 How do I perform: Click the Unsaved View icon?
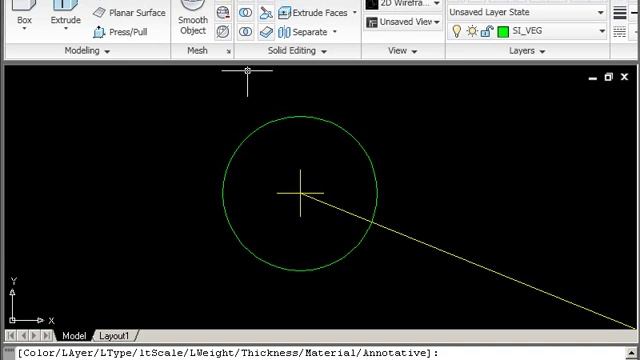click(x=372, y=22)
